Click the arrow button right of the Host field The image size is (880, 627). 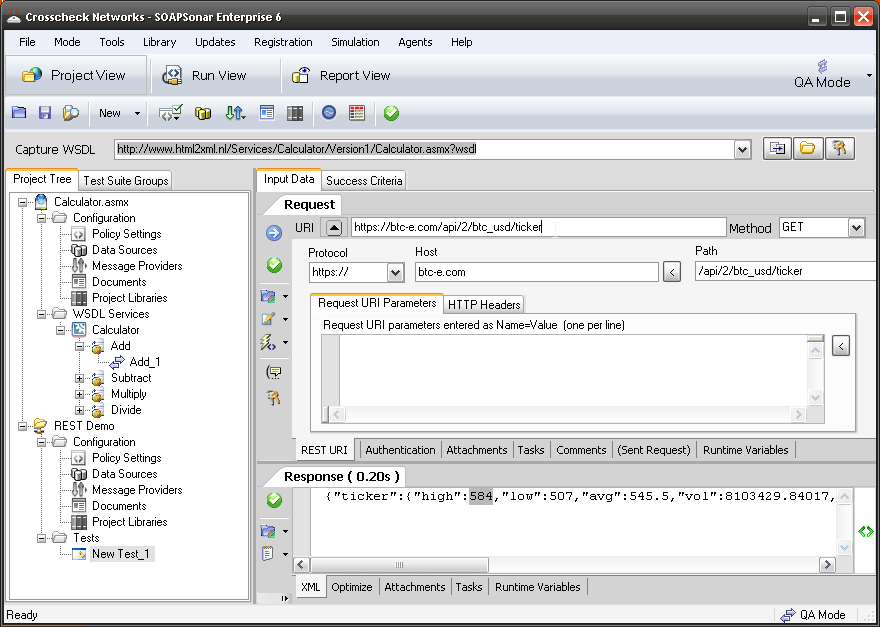(x=672, y=272)
